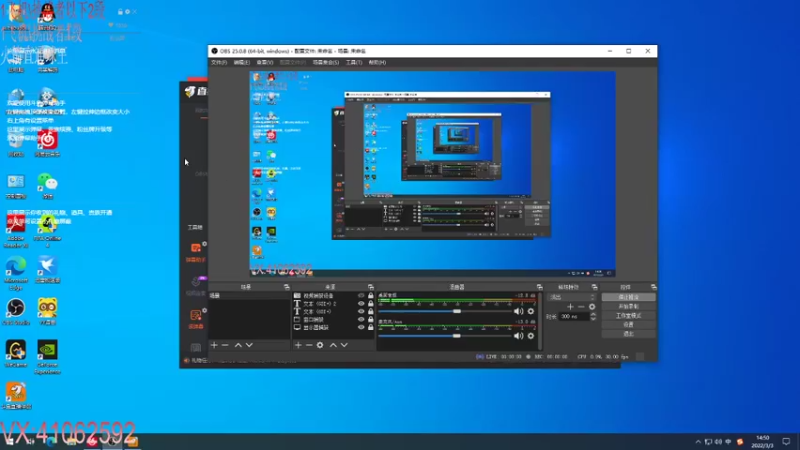Pop out the Scene Transitions dock panel
The width and height of the screenshot is (800, 450).
[x=594, y=287]
